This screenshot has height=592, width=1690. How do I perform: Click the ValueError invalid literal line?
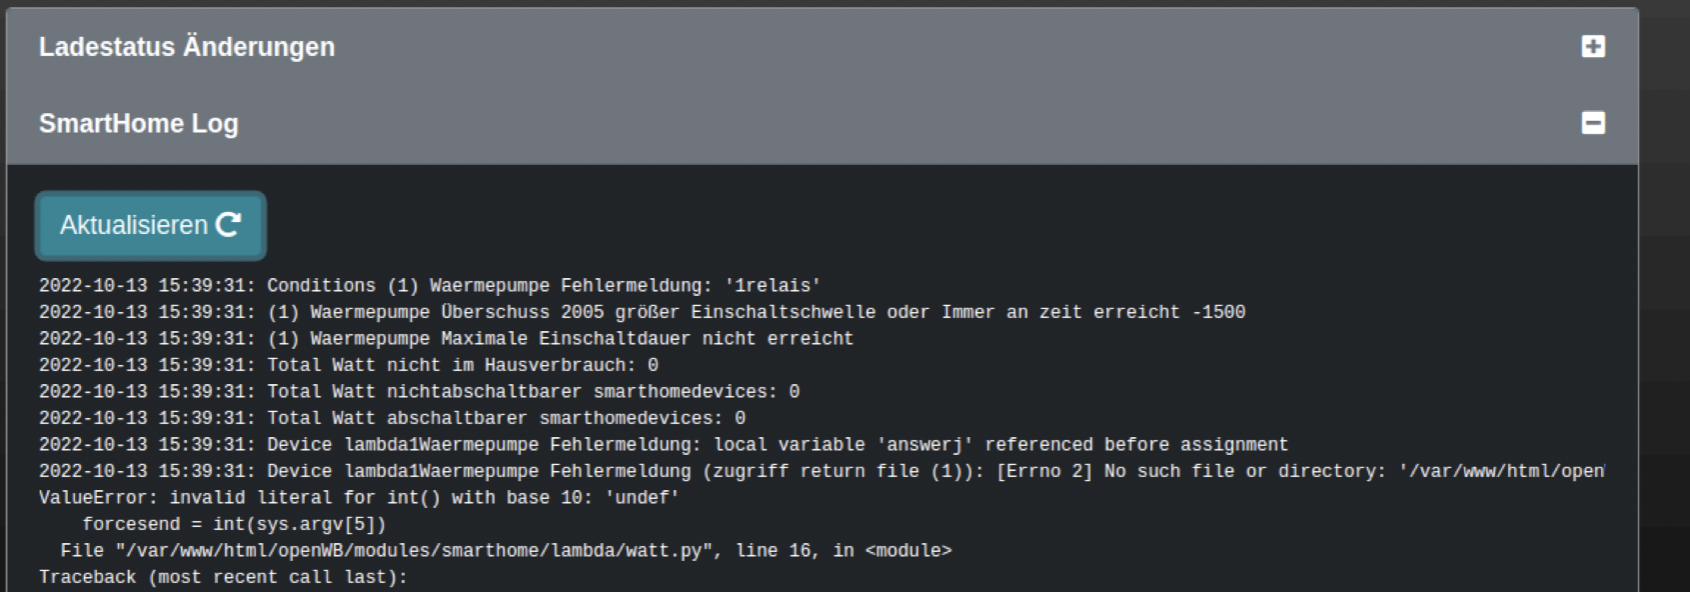[359, 498]
